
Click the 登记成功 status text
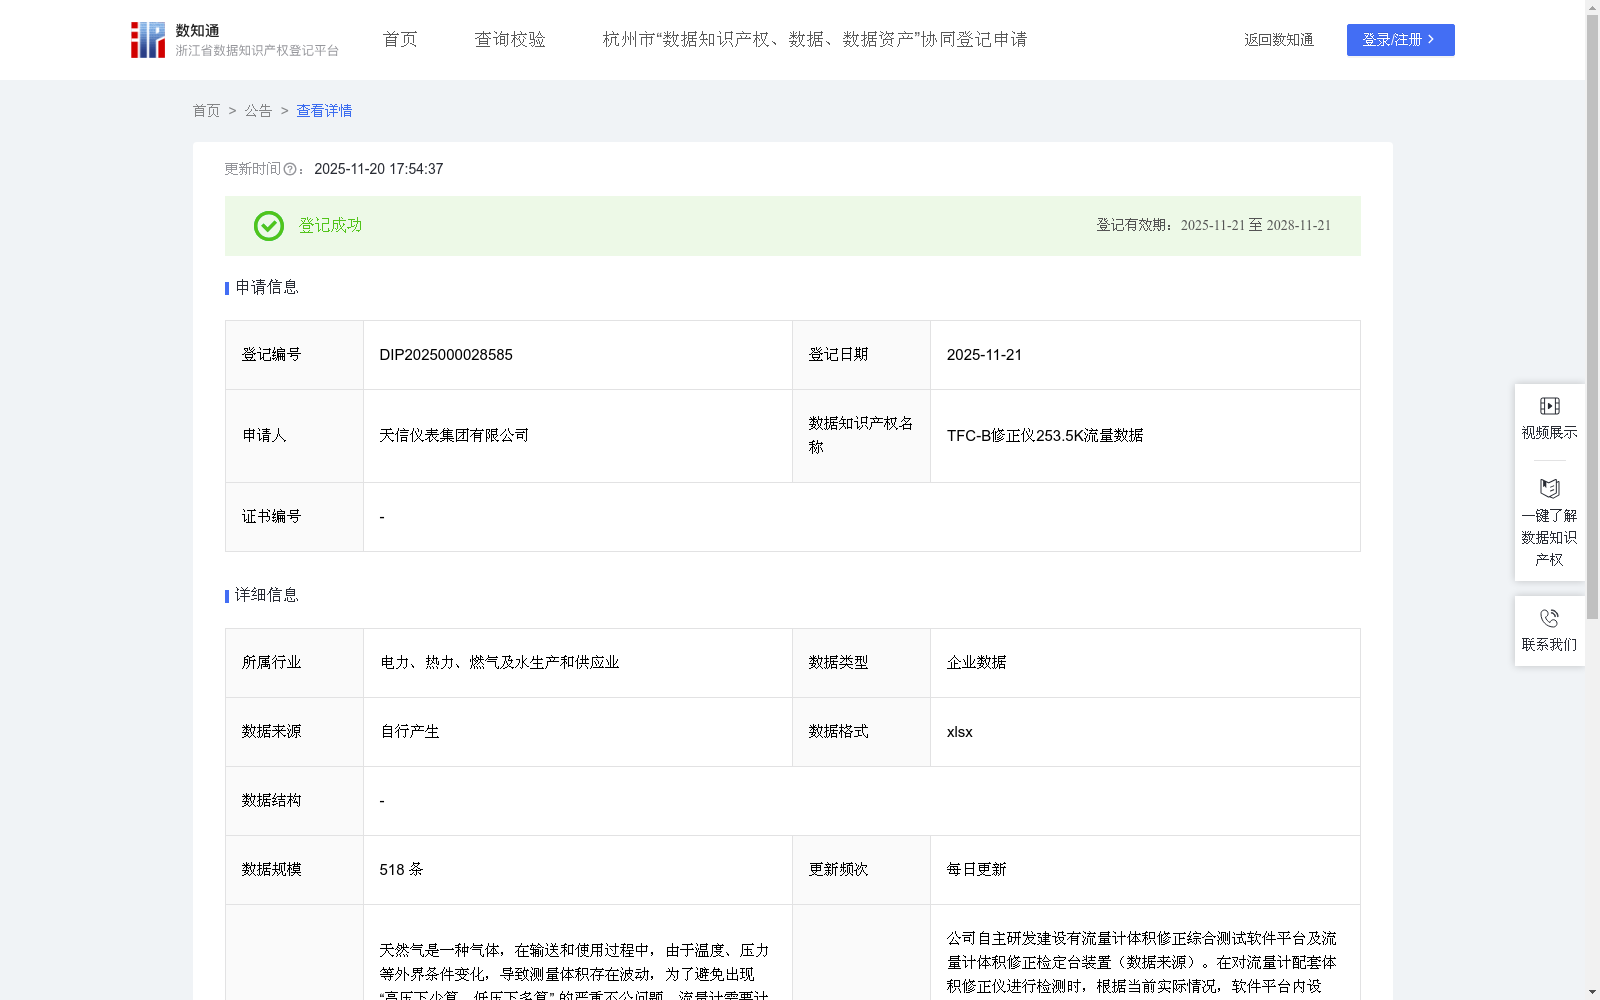click(331, 226)
